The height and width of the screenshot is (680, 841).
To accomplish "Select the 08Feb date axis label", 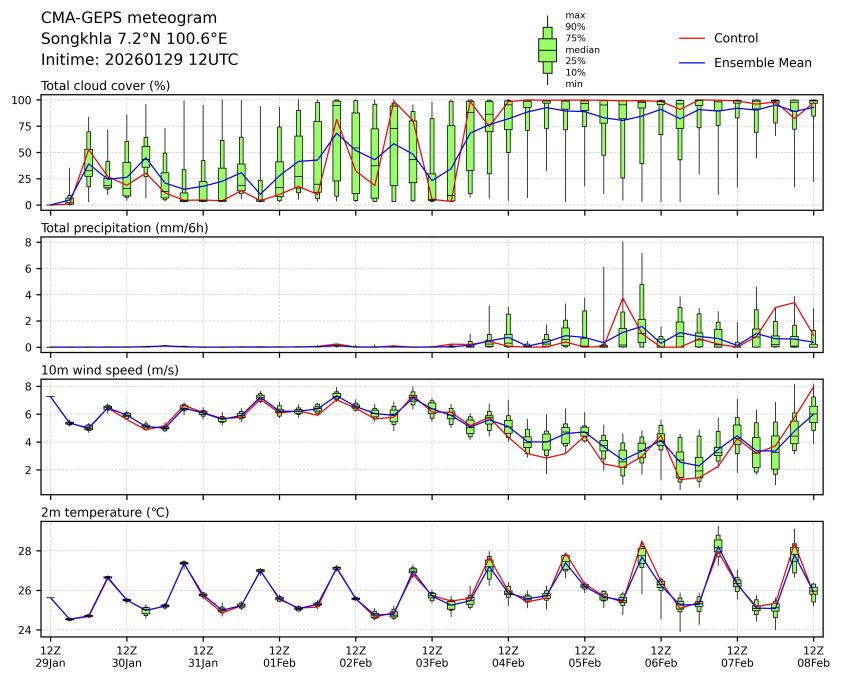I will tap(813, 662).
